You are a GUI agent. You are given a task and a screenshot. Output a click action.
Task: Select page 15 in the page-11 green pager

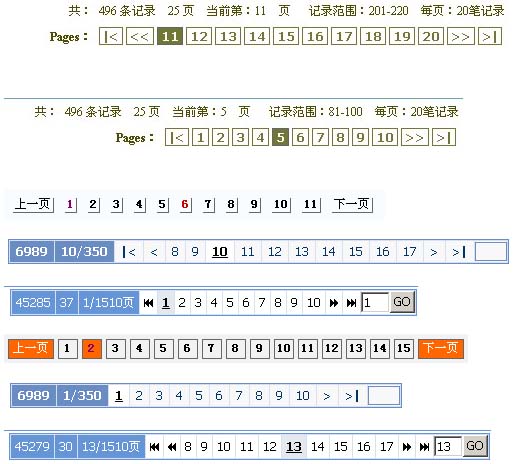click(286, 36)
